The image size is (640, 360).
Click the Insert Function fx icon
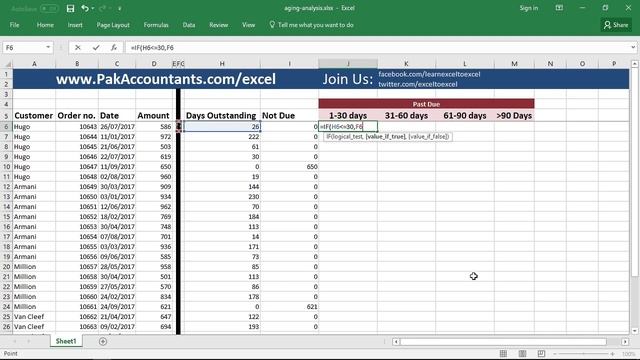click(x=114, y=48)
